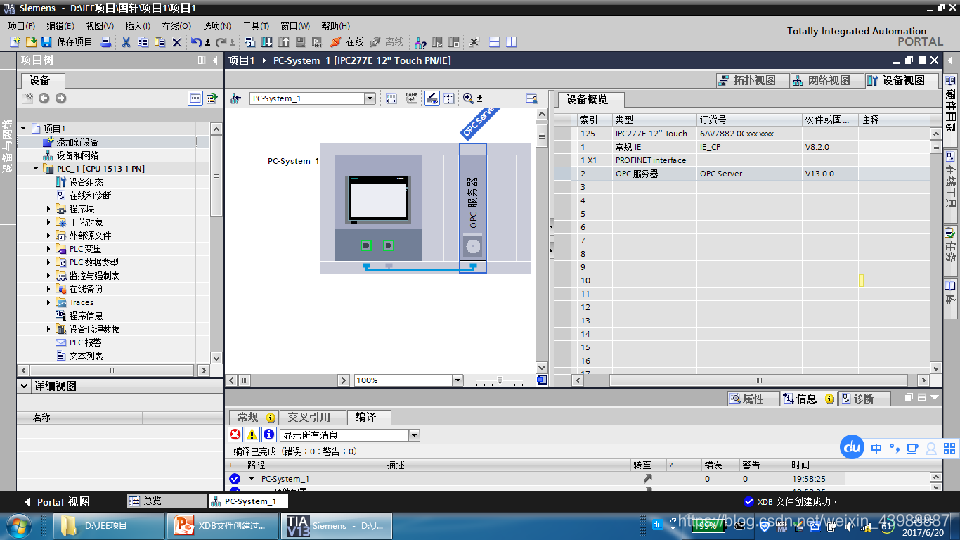This screenshot has width=960, height=540.
Task: Select 设备和网络 in project tree
Action: (x=78, y=156)
